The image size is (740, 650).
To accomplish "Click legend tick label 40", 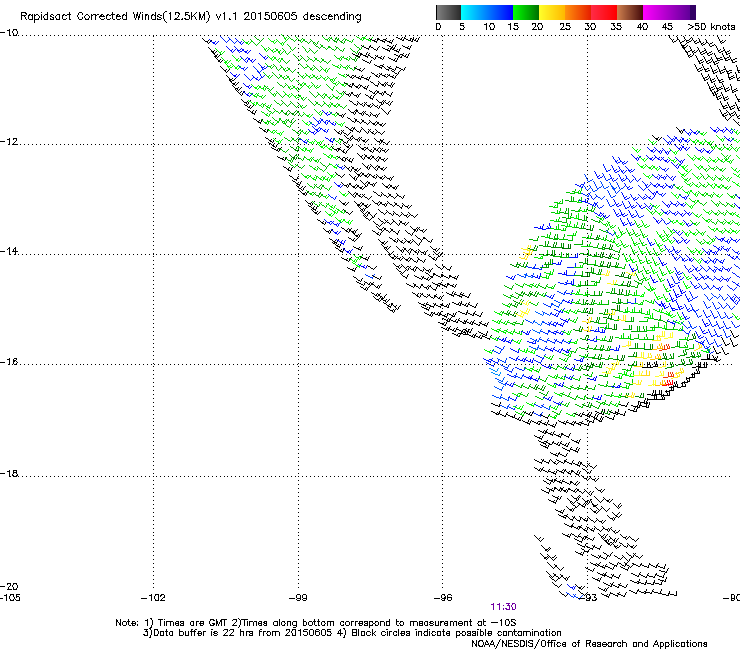I will [x=643, y=27].
